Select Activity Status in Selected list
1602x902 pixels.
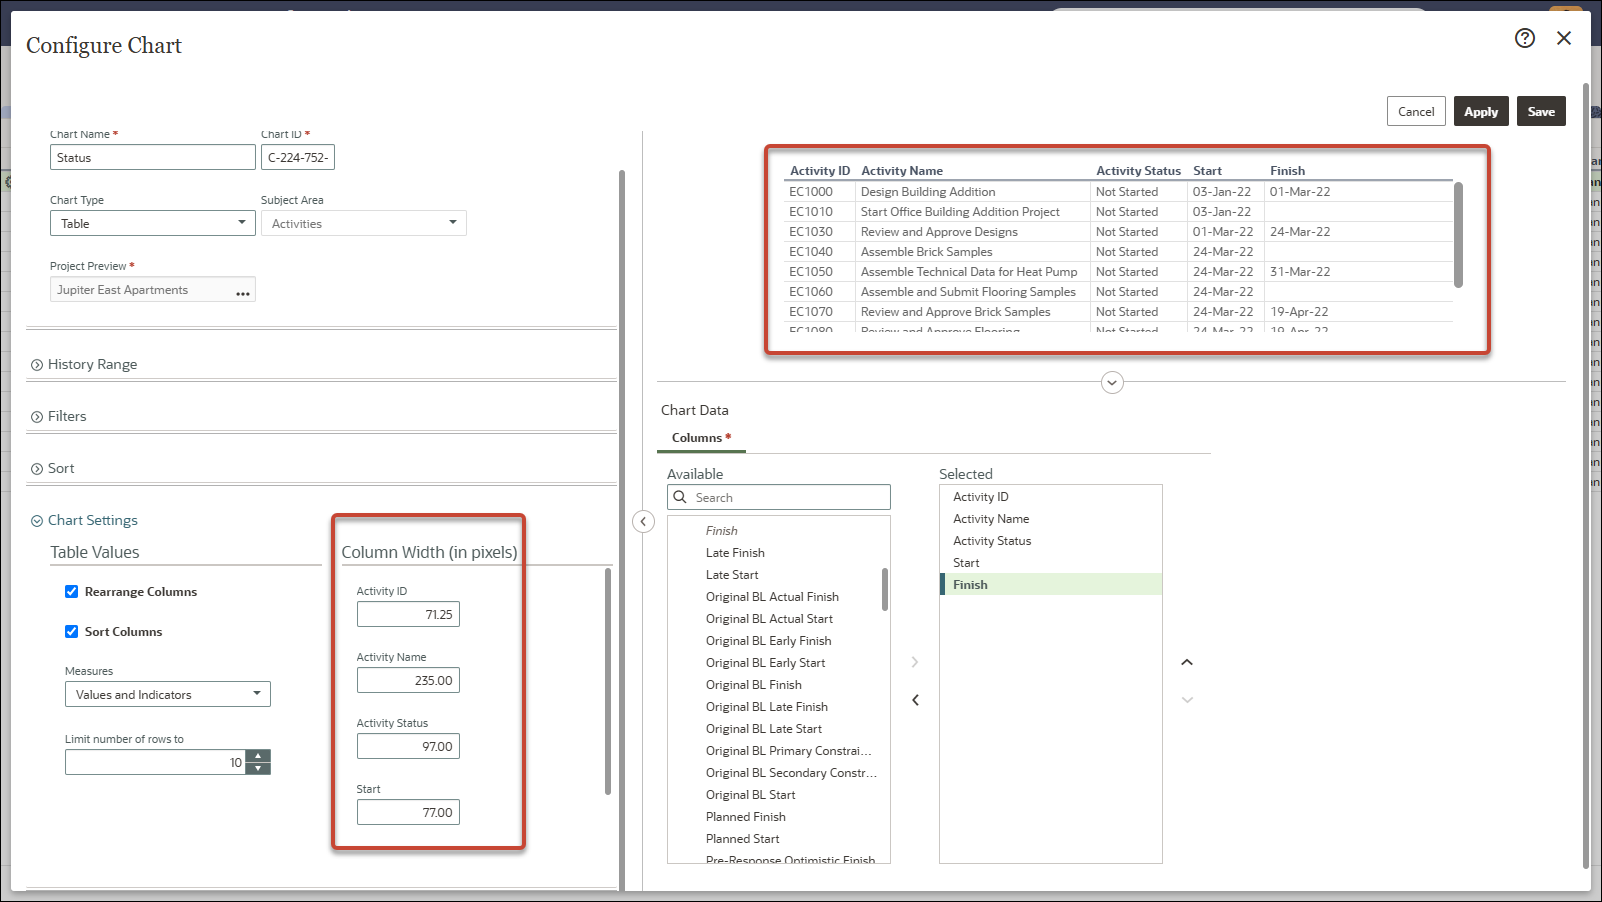point(1051,541)
